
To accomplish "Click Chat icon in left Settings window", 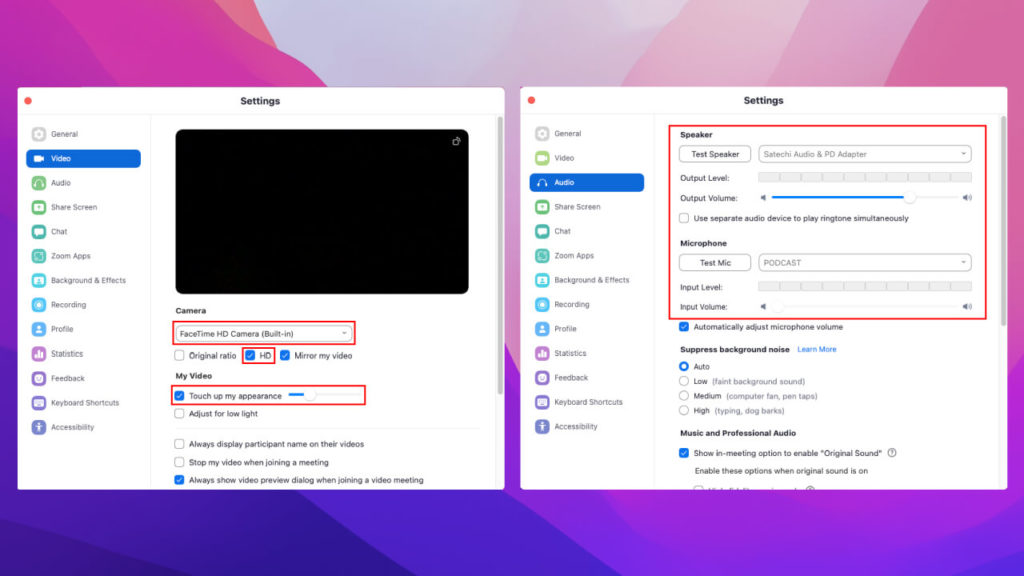I will 39,231.
